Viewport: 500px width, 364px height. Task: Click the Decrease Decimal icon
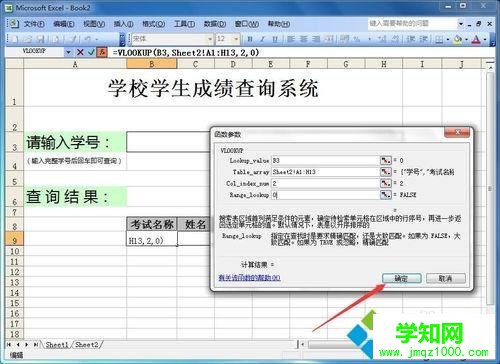click(x=395, y=39)
